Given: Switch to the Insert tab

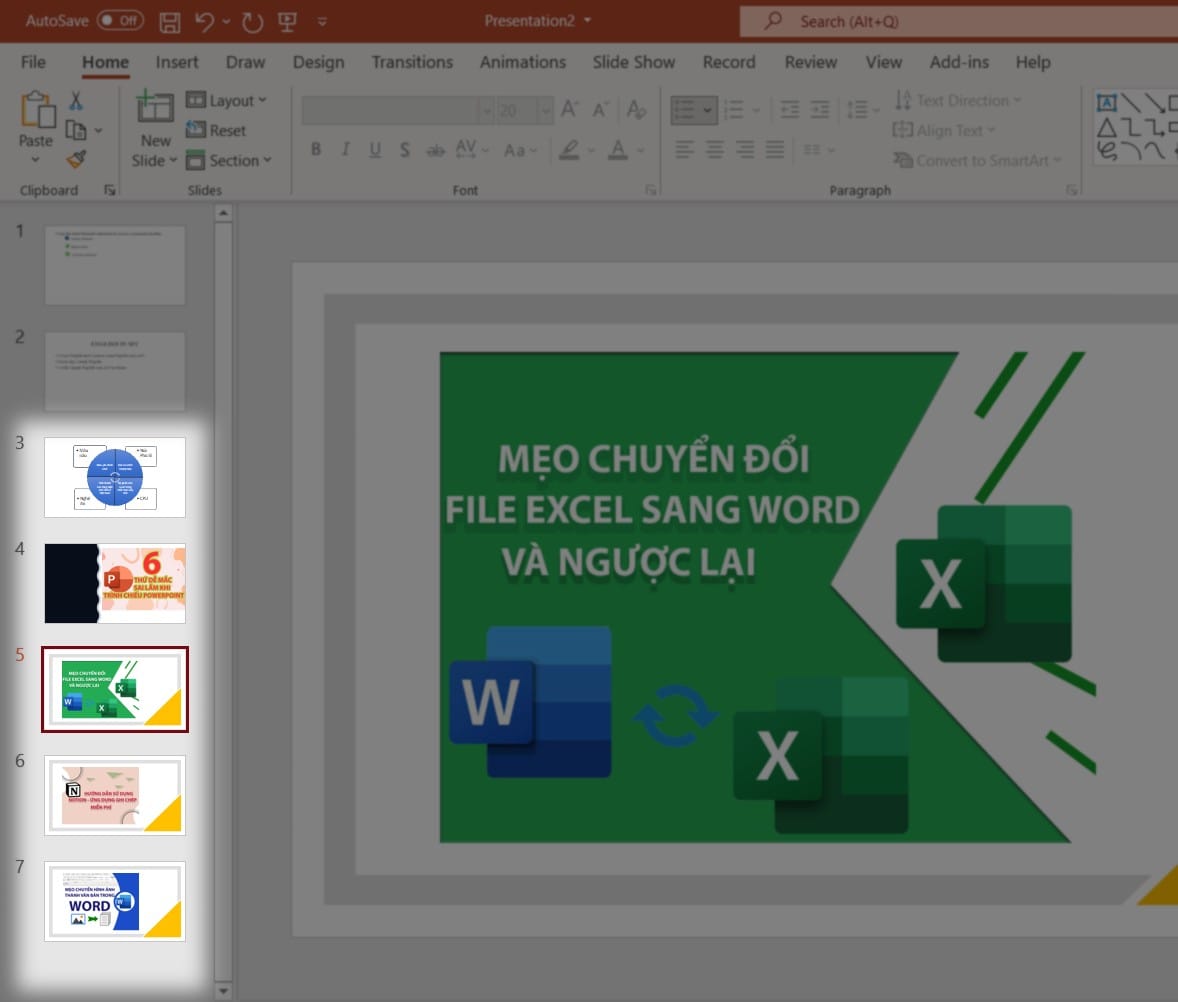Looking at the screenshot, I should click(x=177, y=62).
